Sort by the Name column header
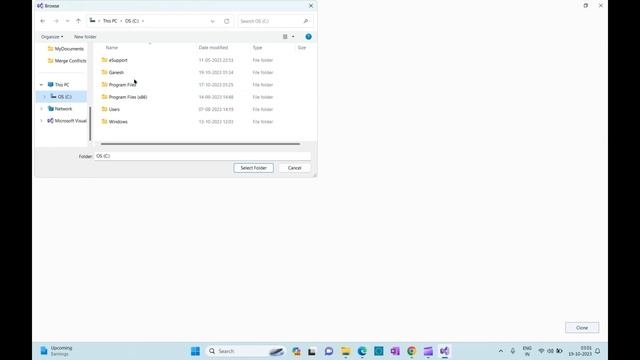640x360 pixels. [112, 48]
